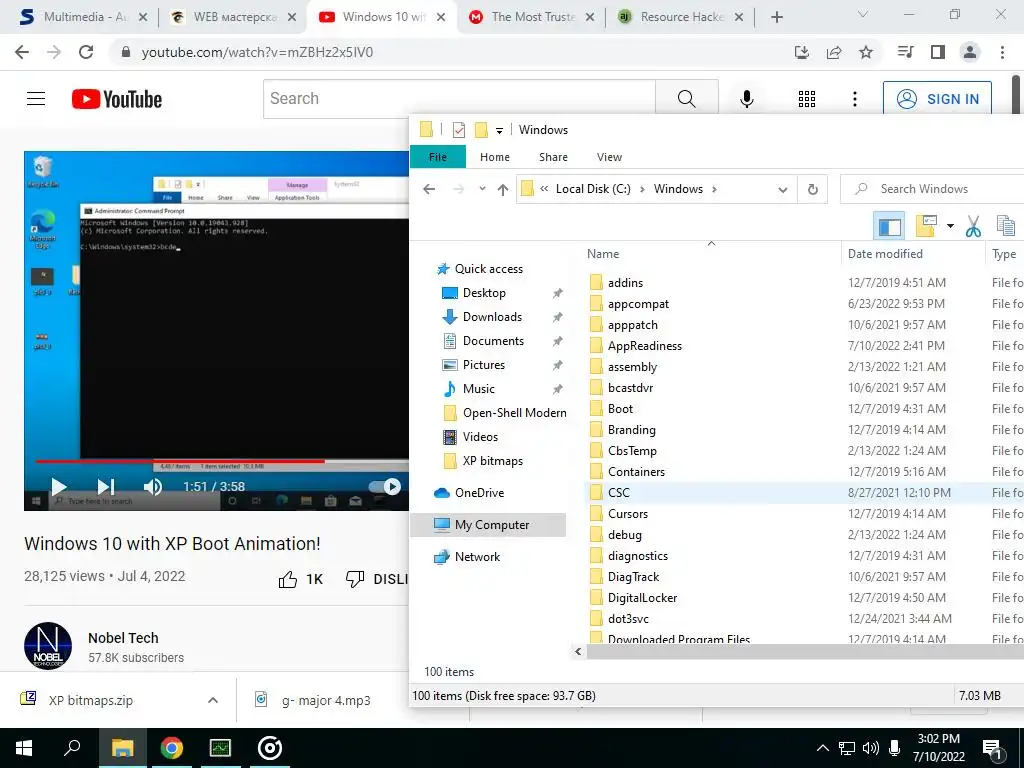Open Quick Access toolbar customize dropdown
Screen dimensions: 1024x768
(499, 131)
